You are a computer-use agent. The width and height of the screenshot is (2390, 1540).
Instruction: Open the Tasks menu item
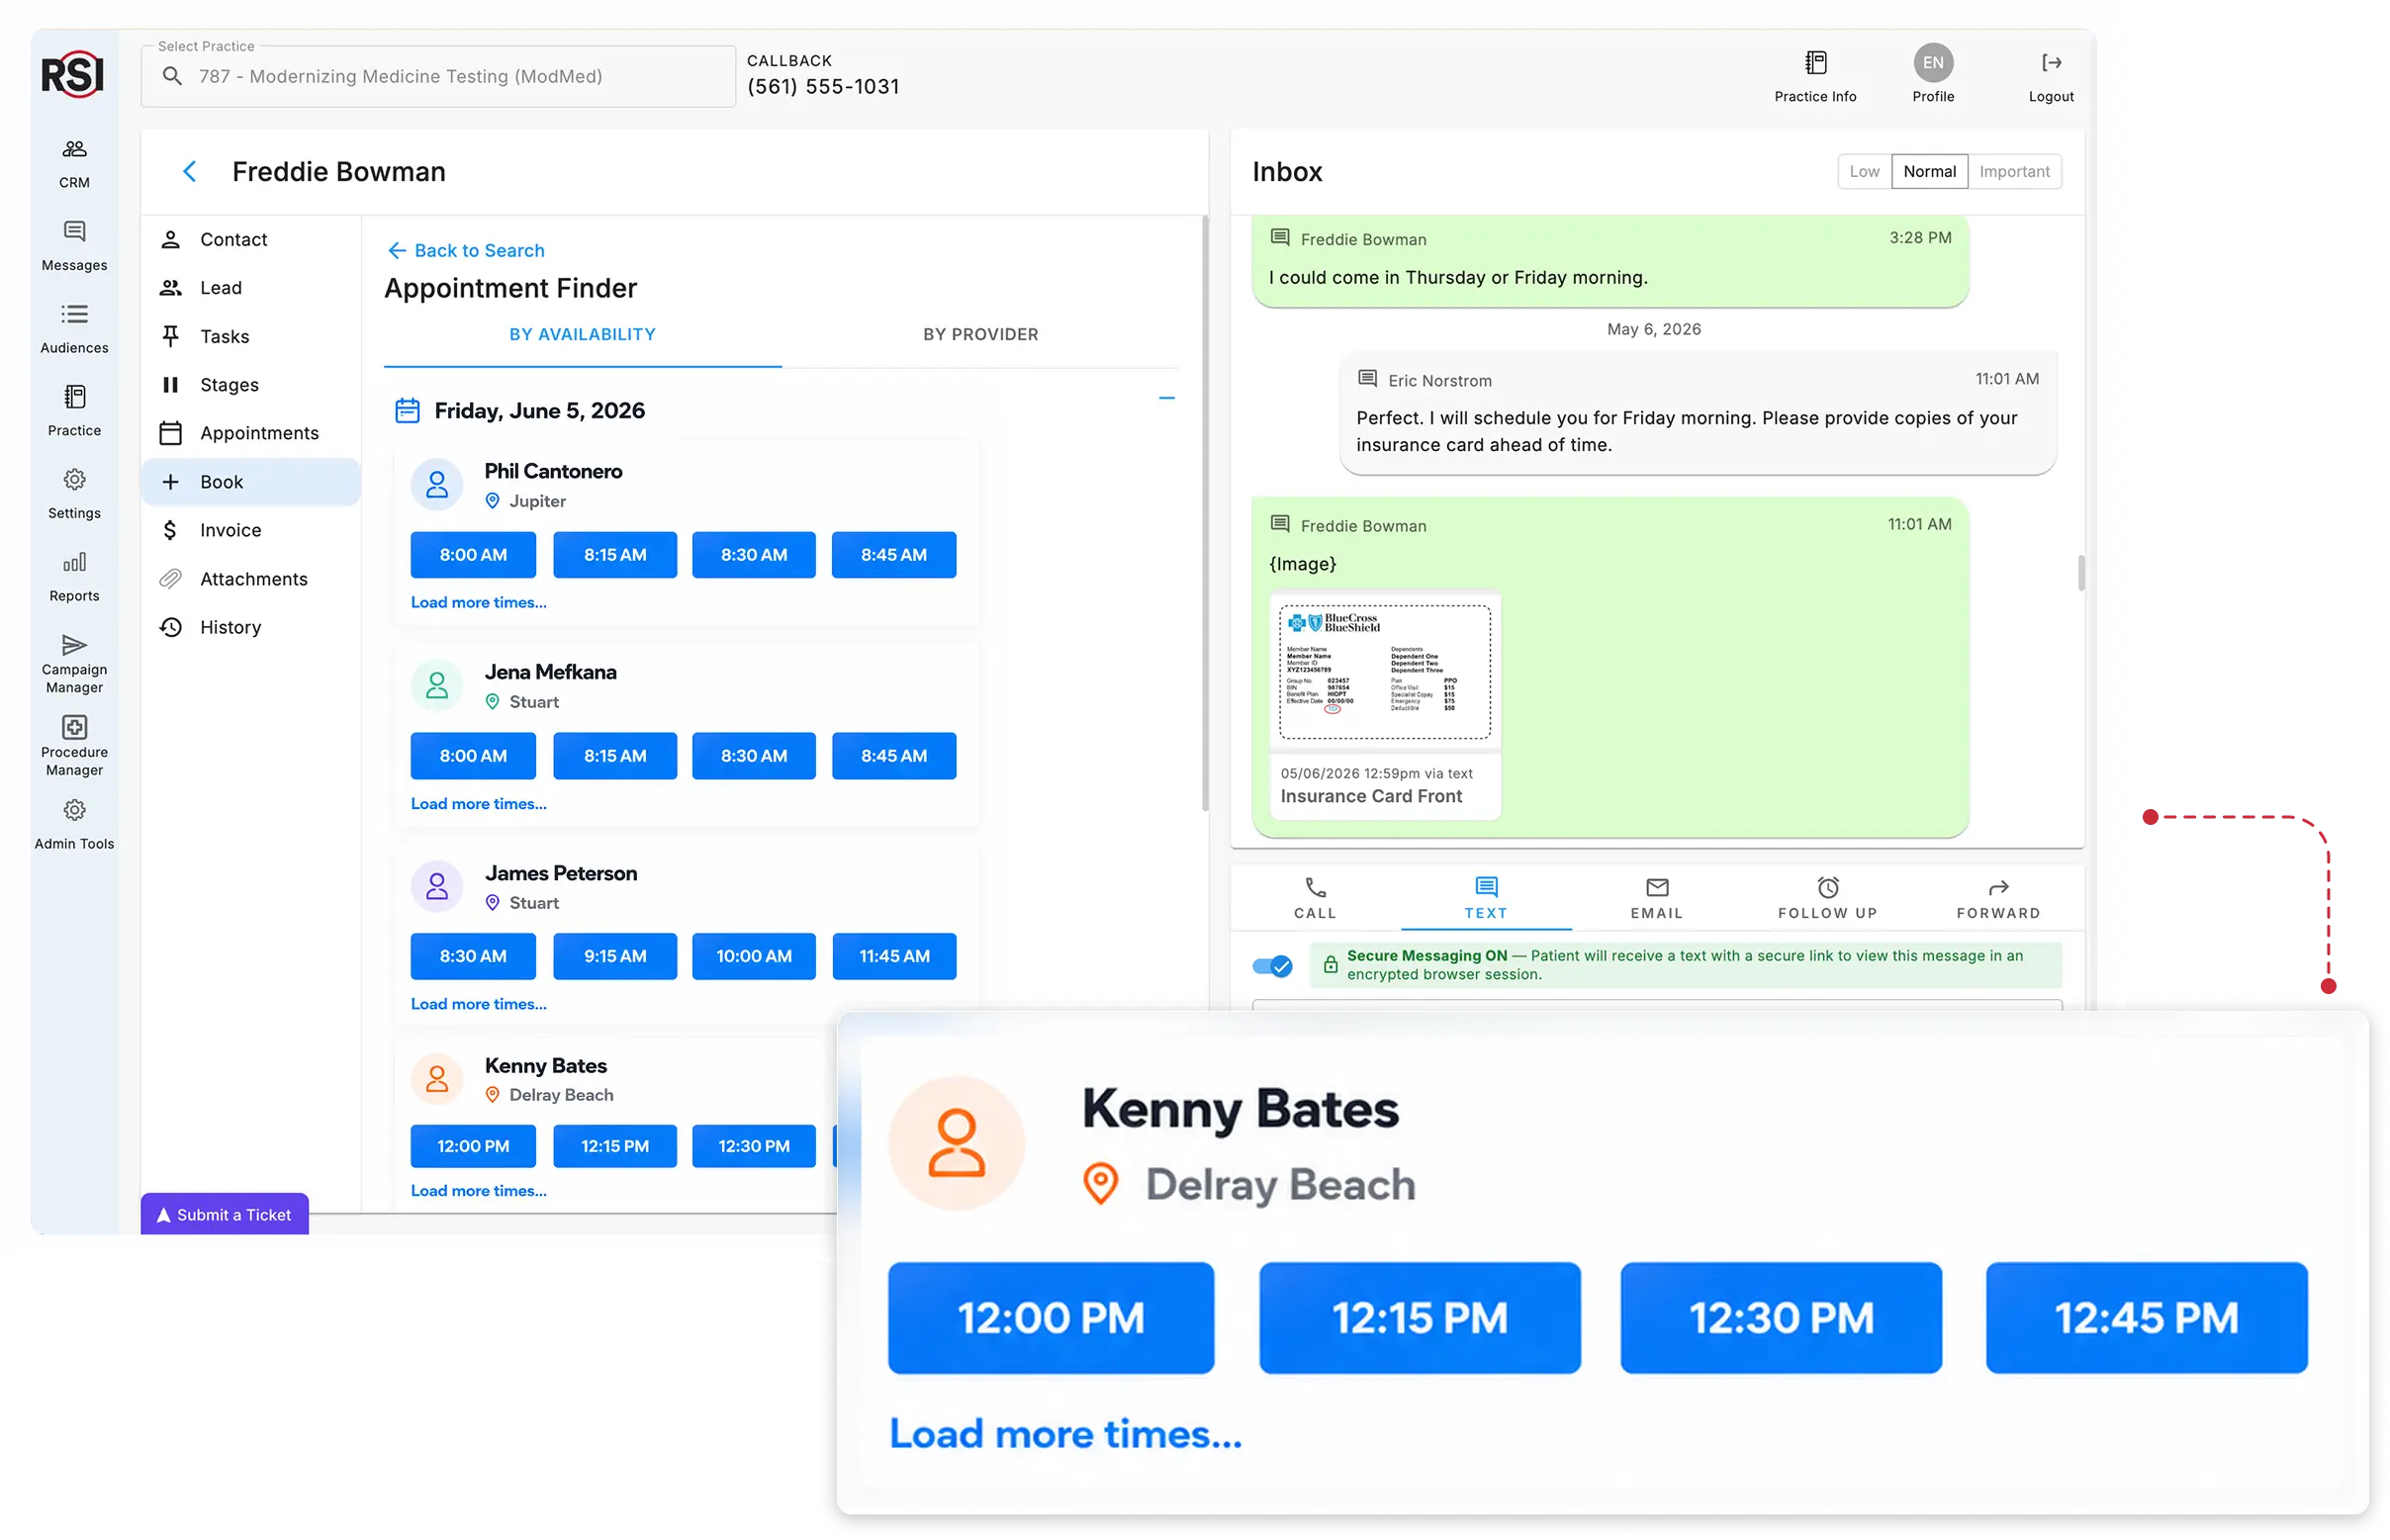251,337
